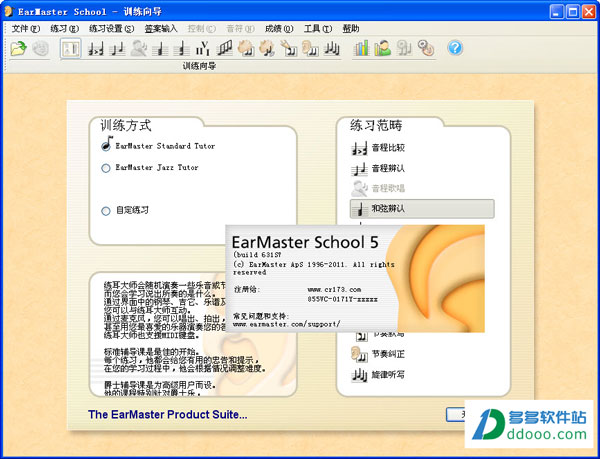Click the melodic dictation notes toolbar icon
600x459 pixels.
(331, 49)
